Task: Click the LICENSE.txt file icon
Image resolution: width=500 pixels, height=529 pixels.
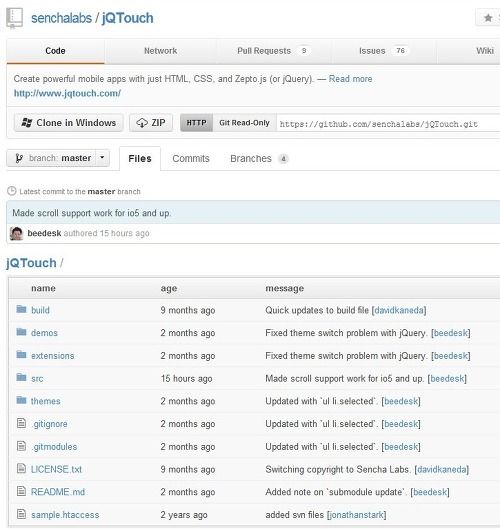Action: (x=21, y=468)
